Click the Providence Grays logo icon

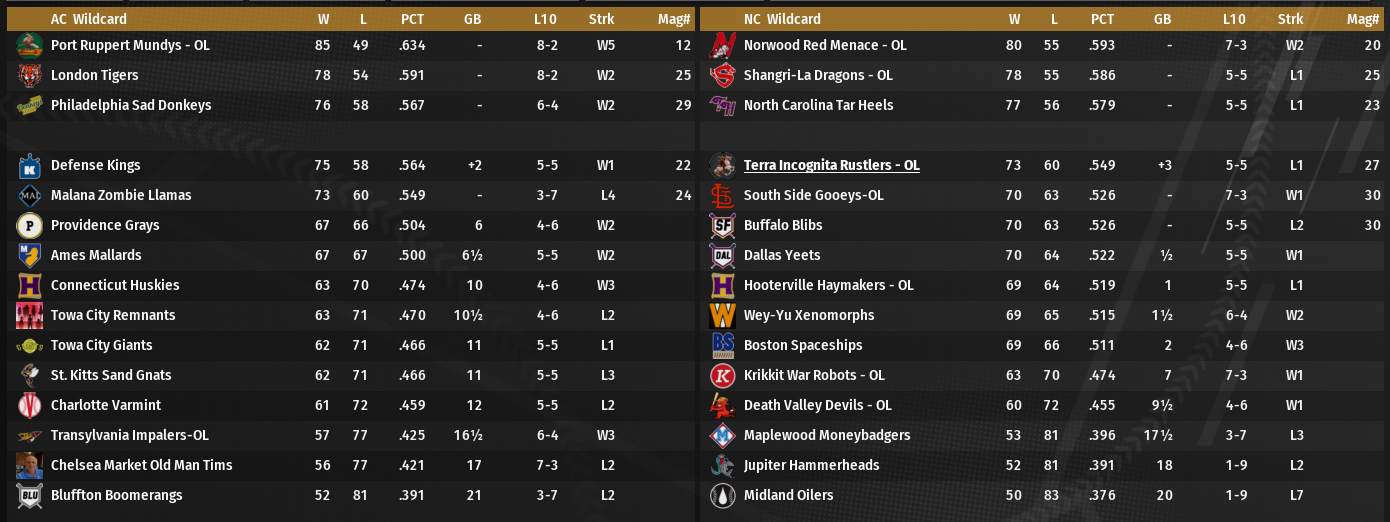pos(28,225)
